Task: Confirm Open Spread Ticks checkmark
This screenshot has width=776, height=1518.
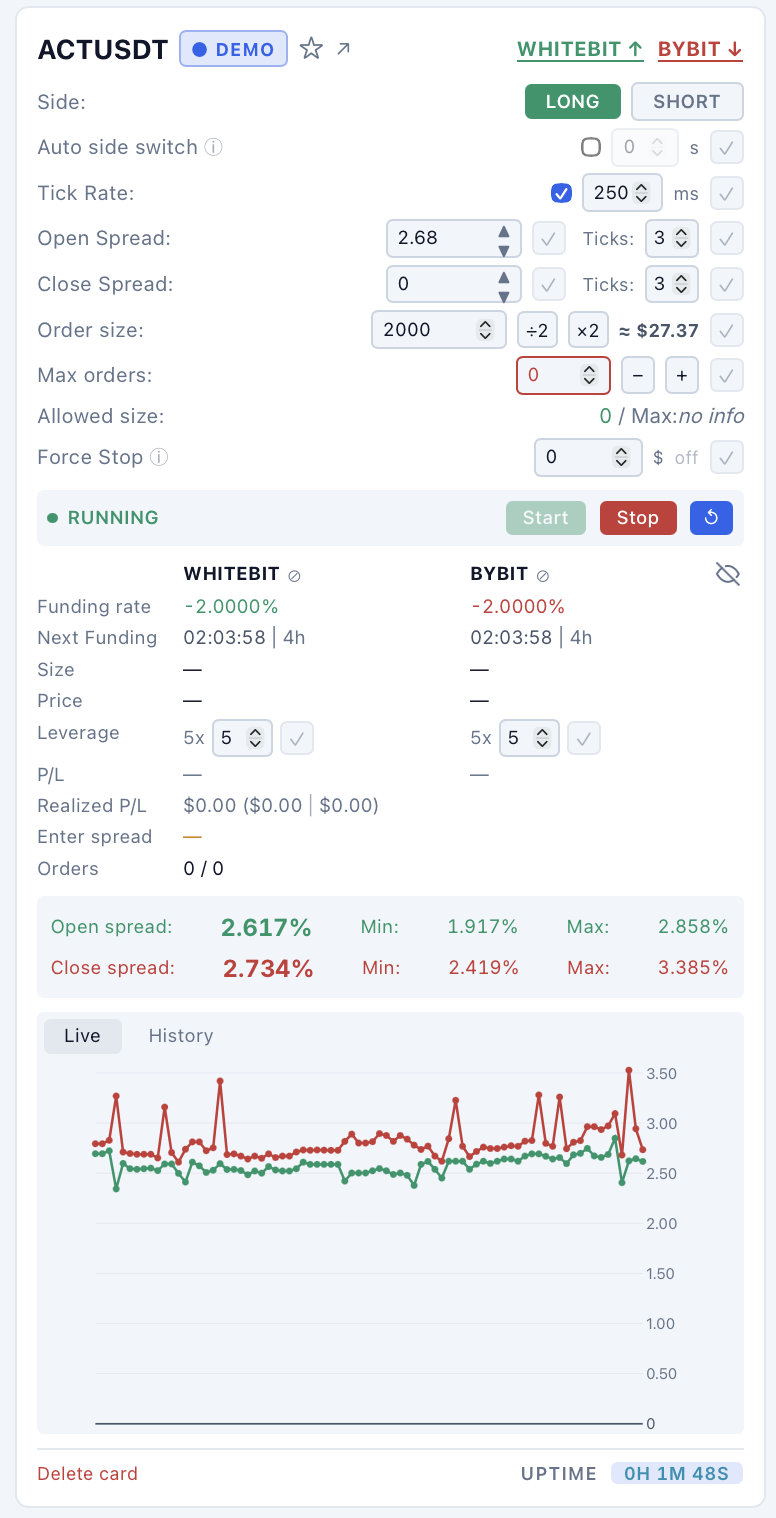Action: point(727,238)
